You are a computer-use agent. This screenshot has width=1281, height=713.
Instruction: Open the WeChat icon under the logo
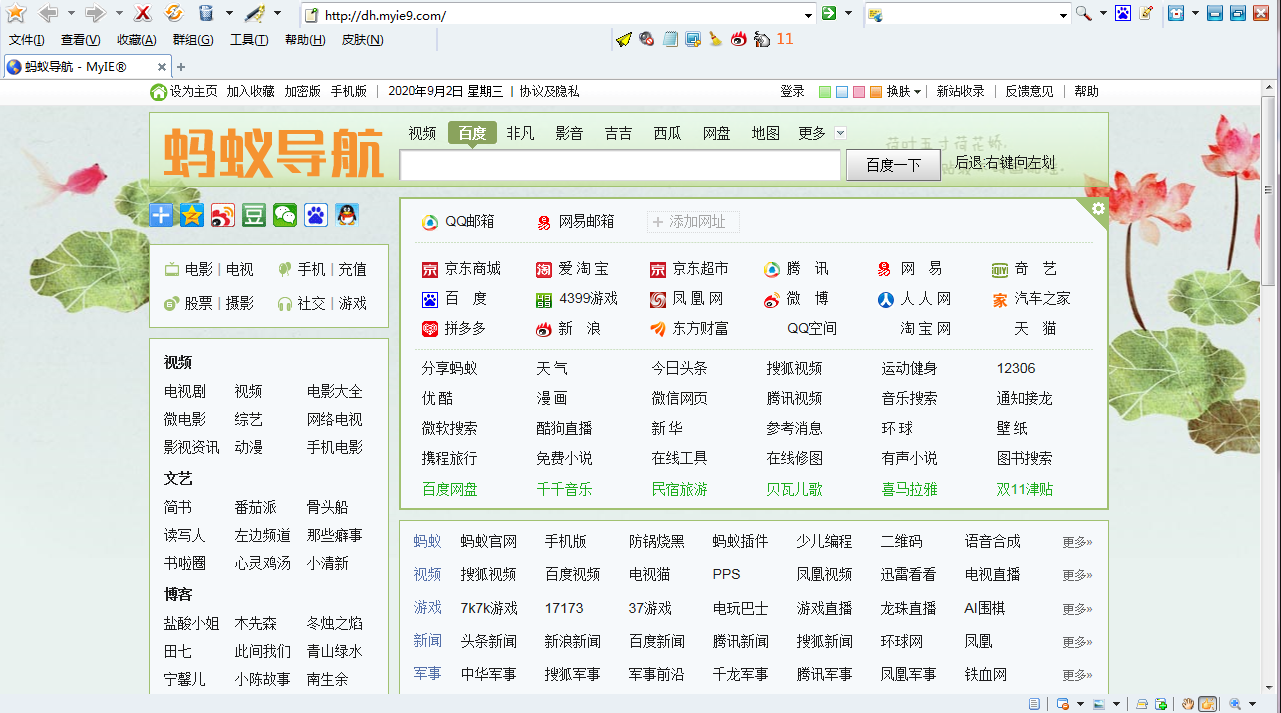(x=285, y=215)
